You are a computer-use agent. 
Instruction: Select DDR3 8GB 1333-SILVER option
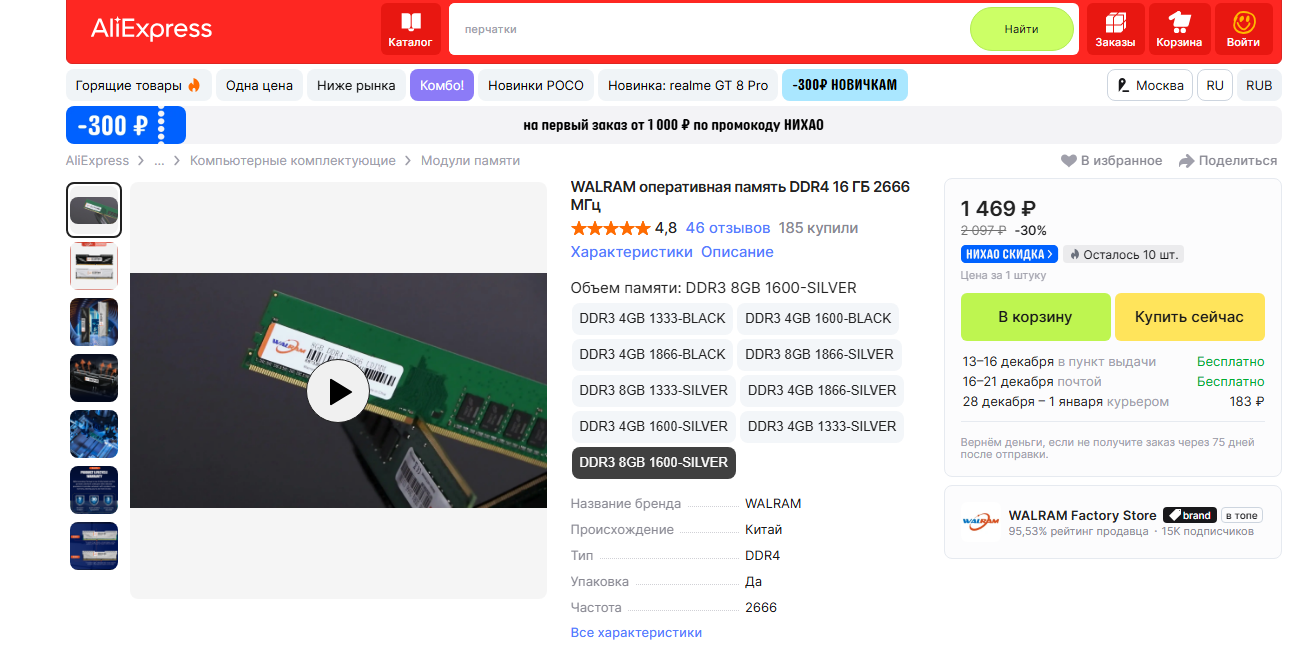(x=654, y=390)
